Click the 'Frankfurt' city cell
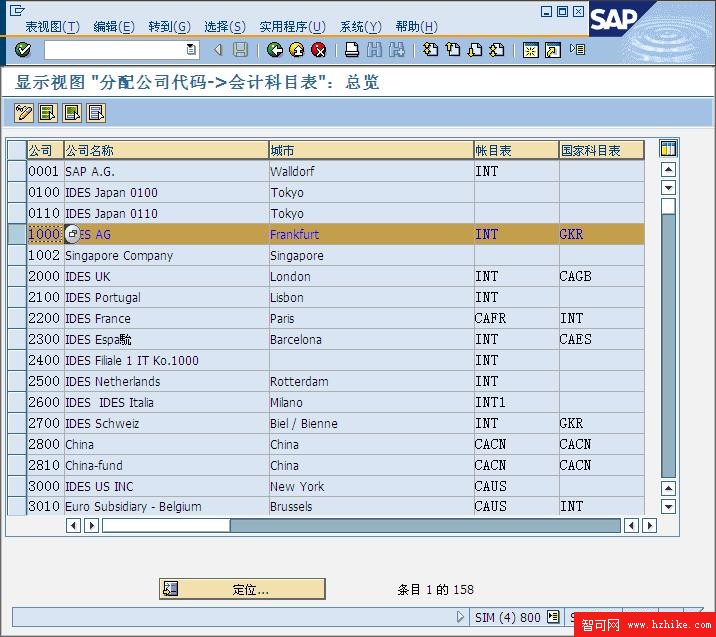This screenshot has width=716, height=637. tap(371, 234)
